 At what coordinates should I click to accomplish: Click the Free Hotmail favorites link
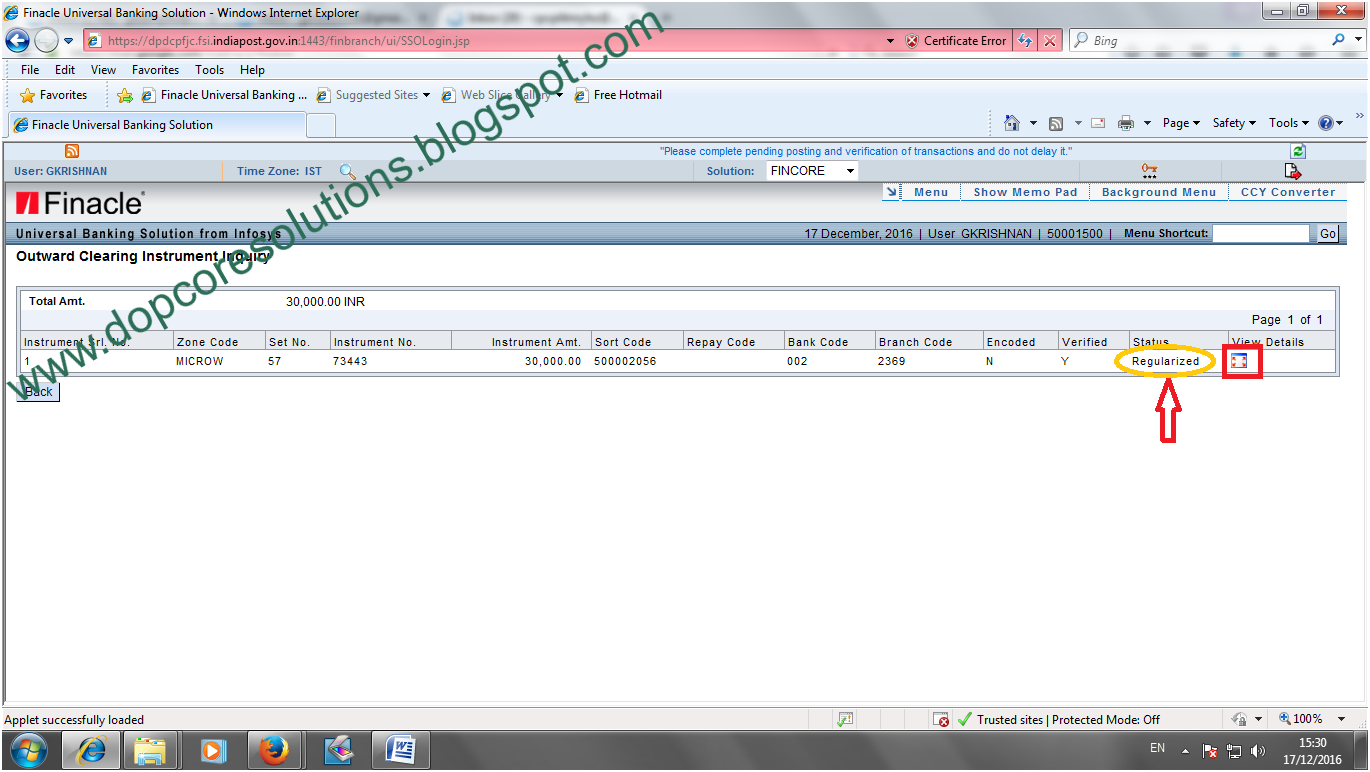(619, 95)
